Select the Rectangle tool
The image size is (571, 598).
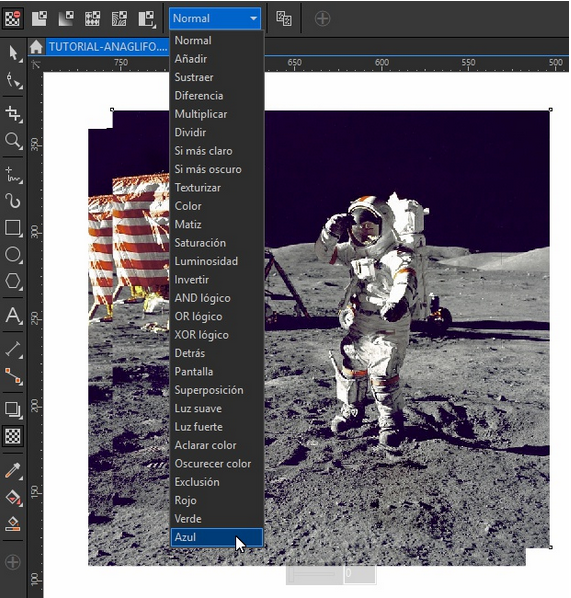[x=13, y=228]
